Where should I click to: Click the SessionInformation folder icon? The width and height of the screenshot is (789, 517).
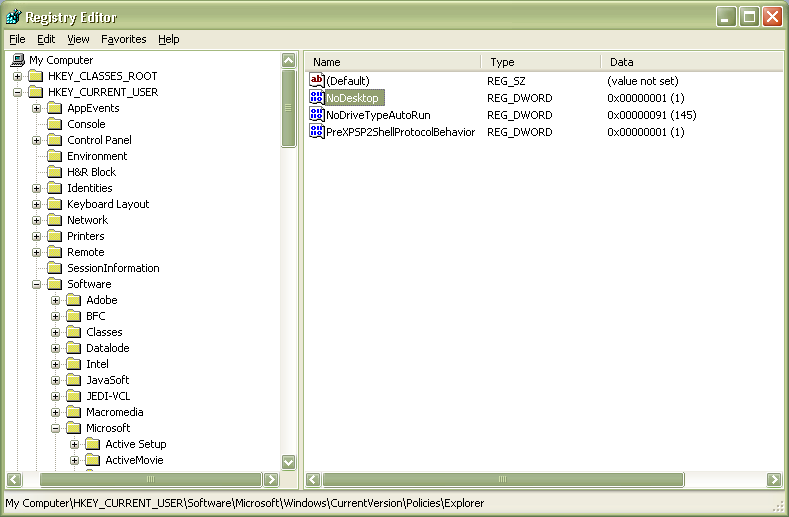point(54,268)
